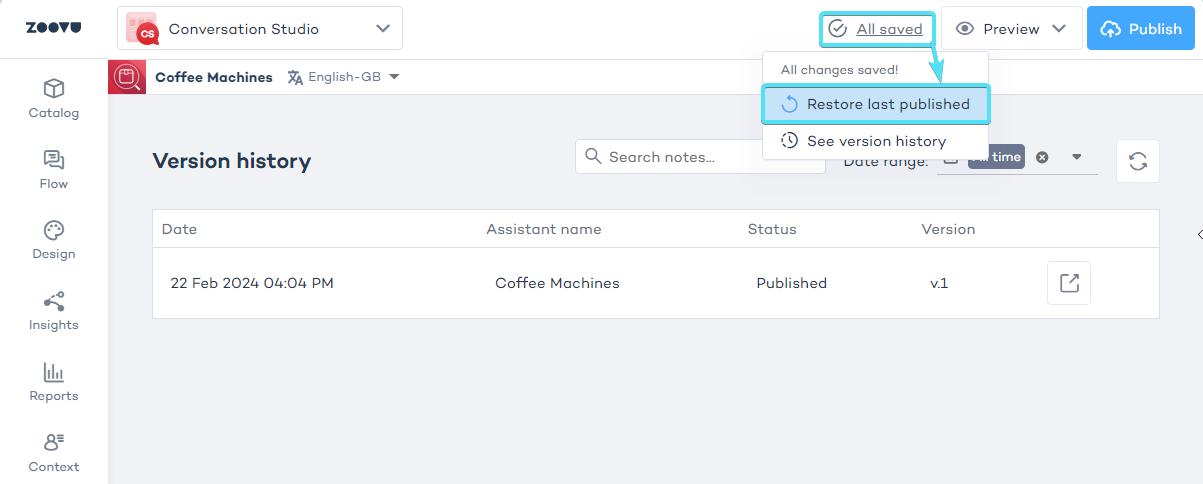Click the Zoovu logo

tap(53, 28)
